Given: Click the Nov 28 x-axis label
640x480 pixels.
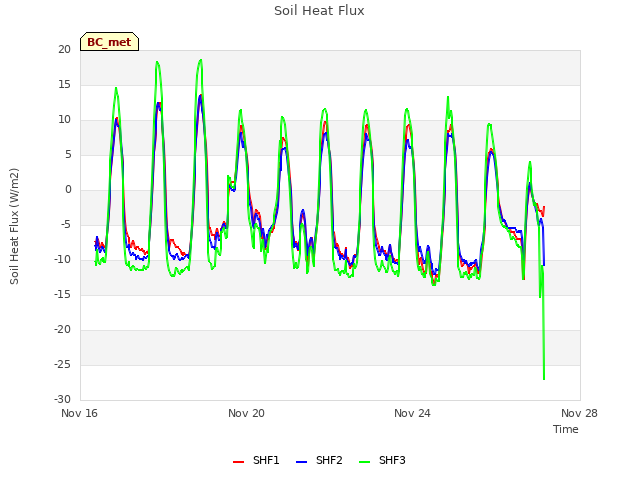Looking at the screenshot, I should pos(579,413).
